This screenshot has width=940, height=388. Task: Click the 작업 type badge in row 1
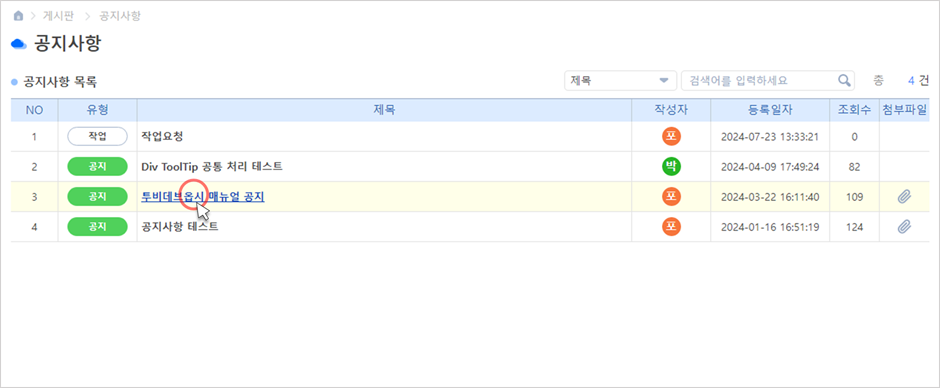point(98,136)
